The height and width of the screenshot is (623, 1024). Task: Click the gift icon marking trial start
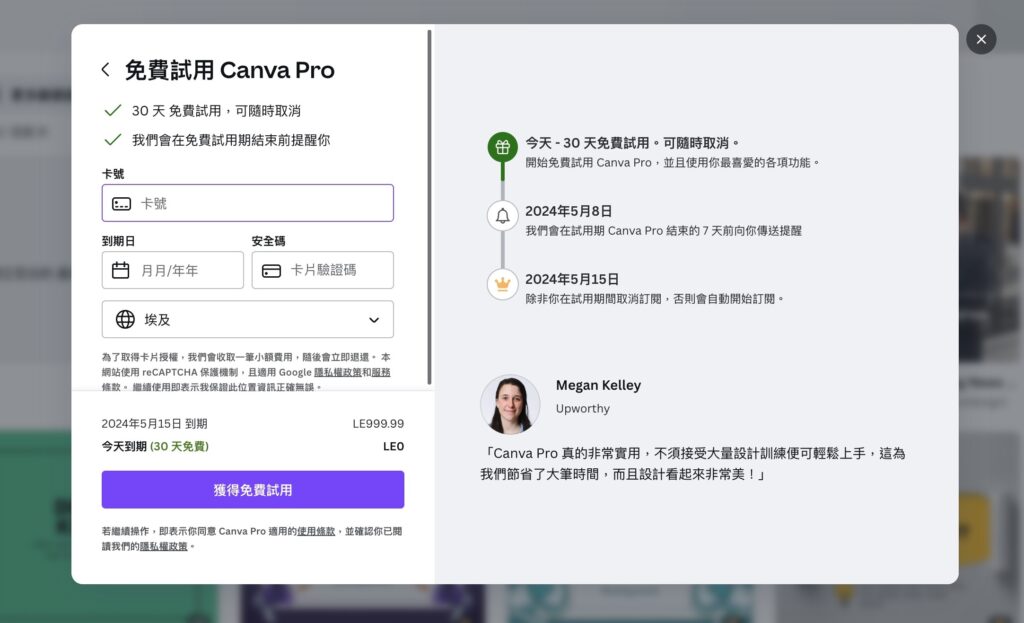click(501, 146)
